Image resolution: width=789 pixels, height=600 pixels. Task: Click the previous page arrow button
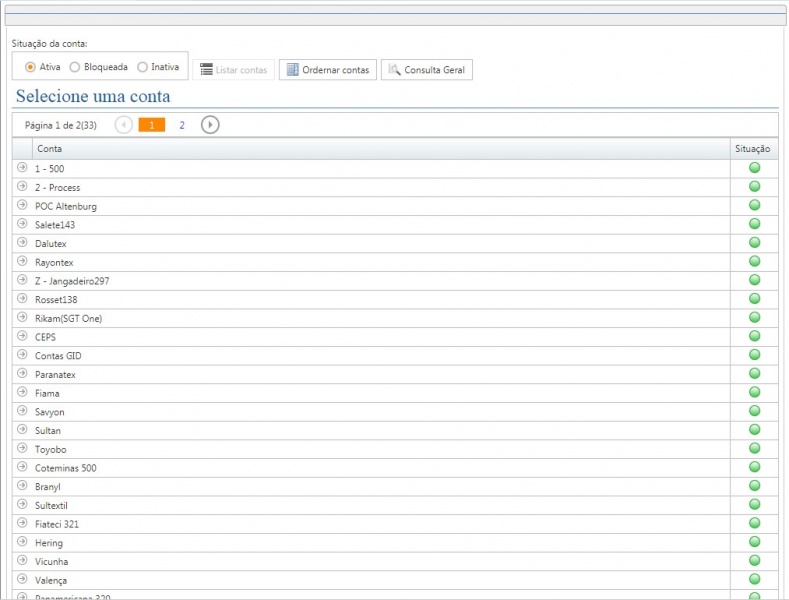click(124, 125)
